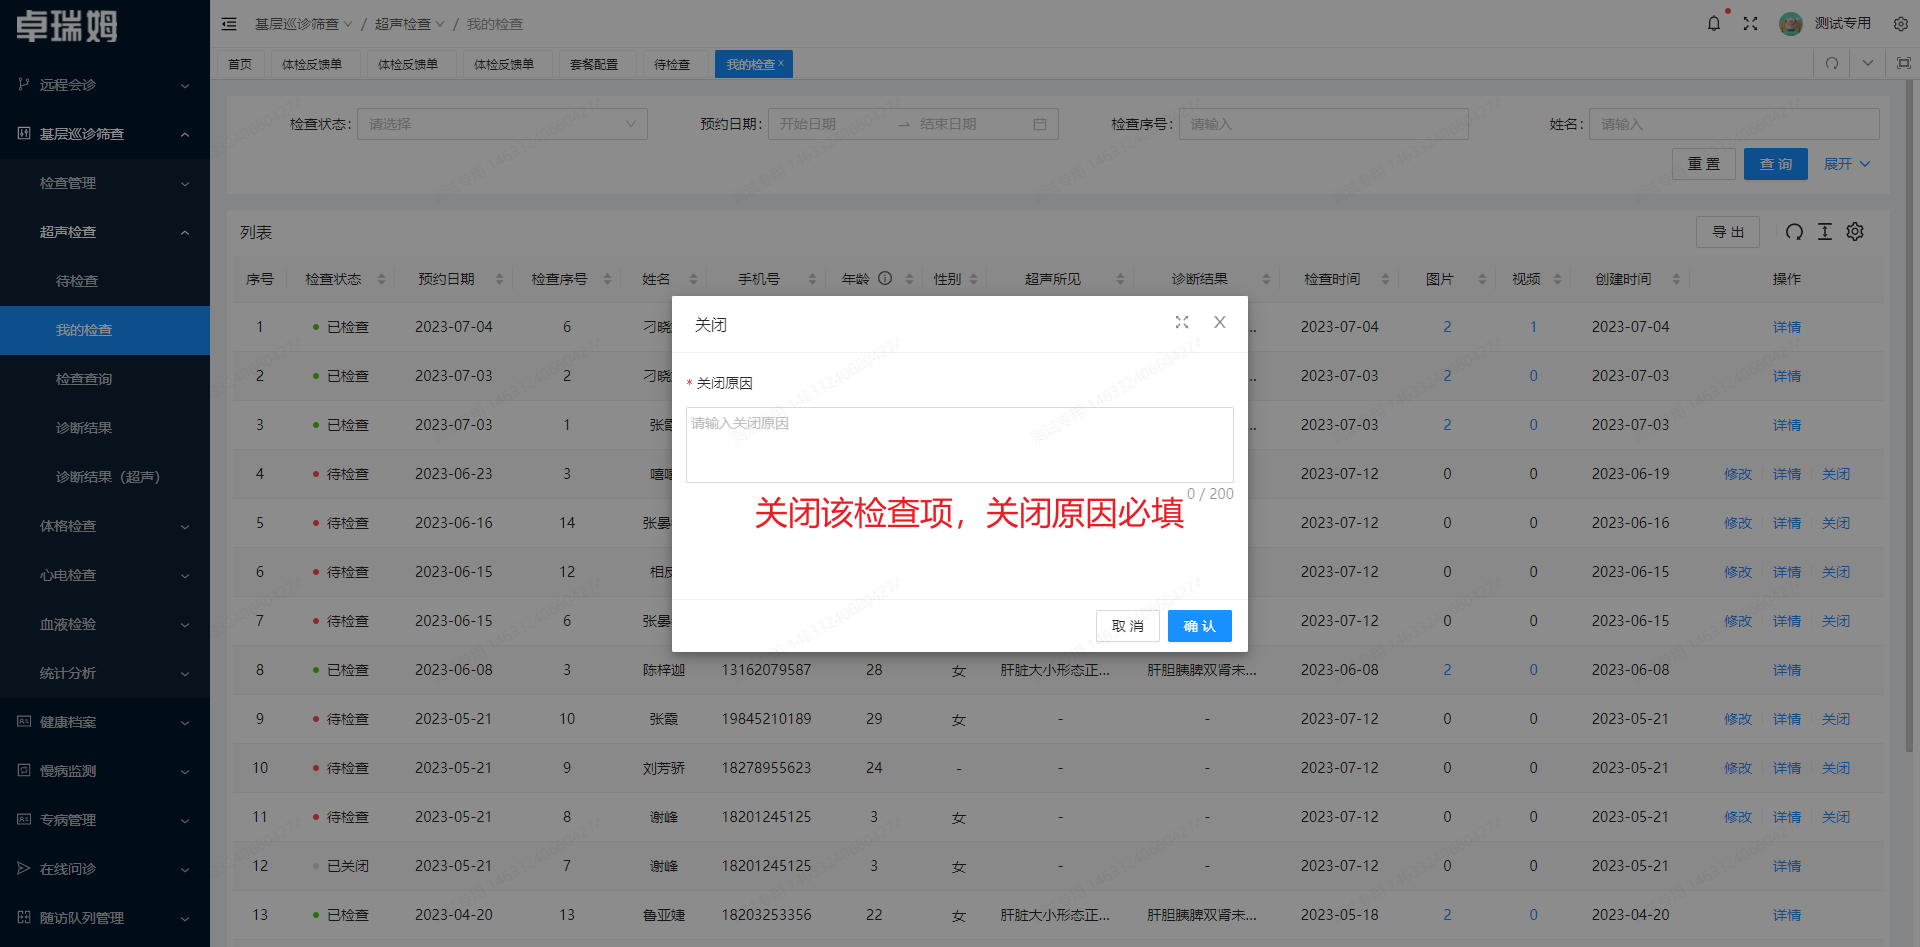The width and height of the screenshot is (1920, 947).
Task: Click the 重置 button
Action: [1704, 164]
